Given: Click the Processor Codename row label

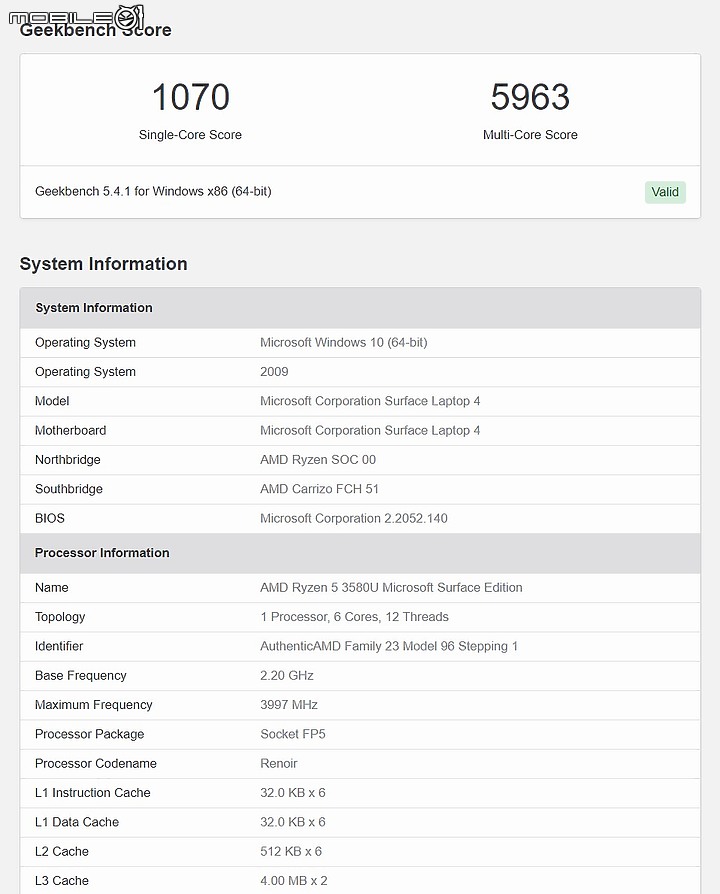Looking at the screenshot, I should pyautogui.click(x=96, y=764).
